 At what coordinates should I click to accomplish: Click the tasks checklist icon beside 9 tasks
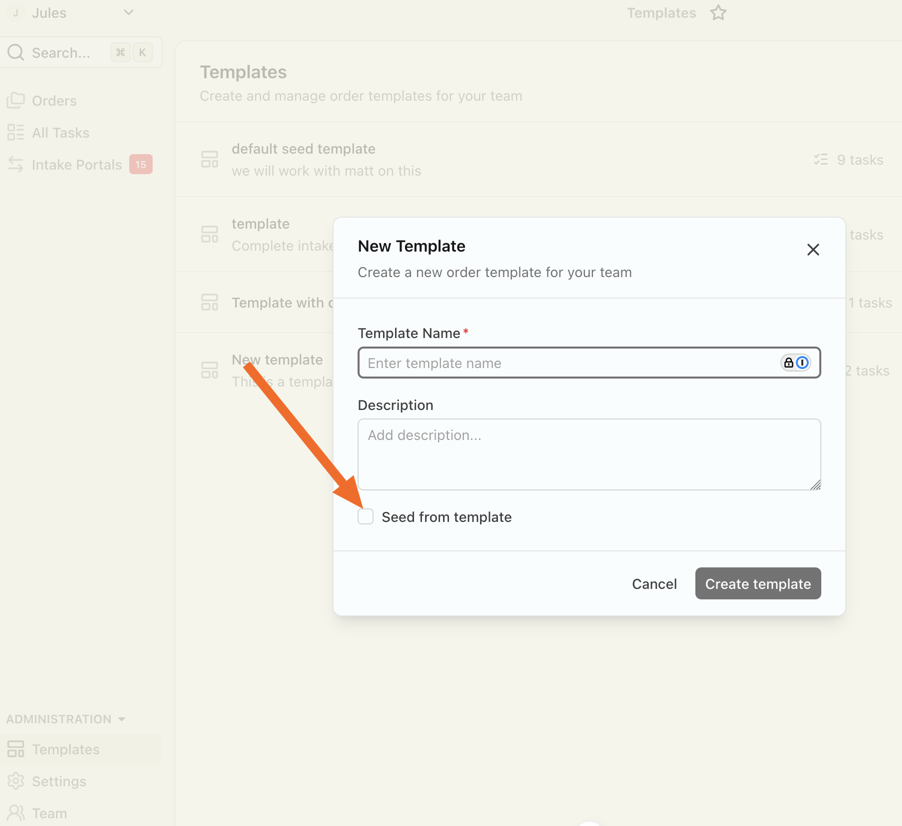(821, 160)
